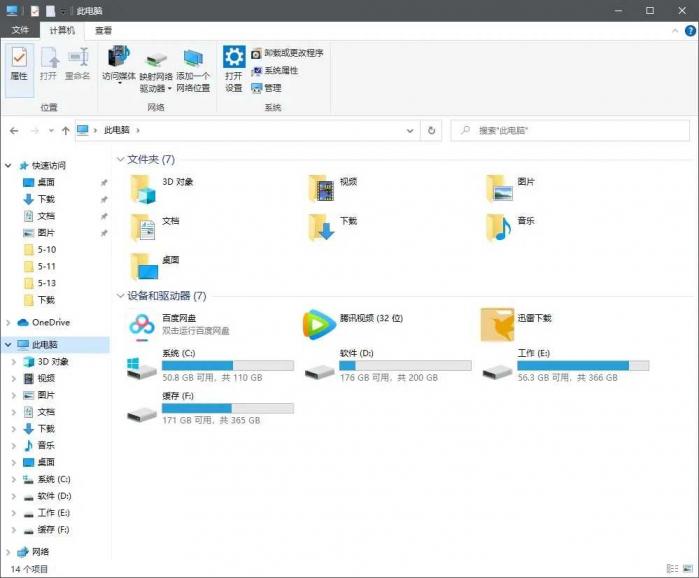
Task: Switch to the 查看 view ribbon tab
Action: click(103, 30)
